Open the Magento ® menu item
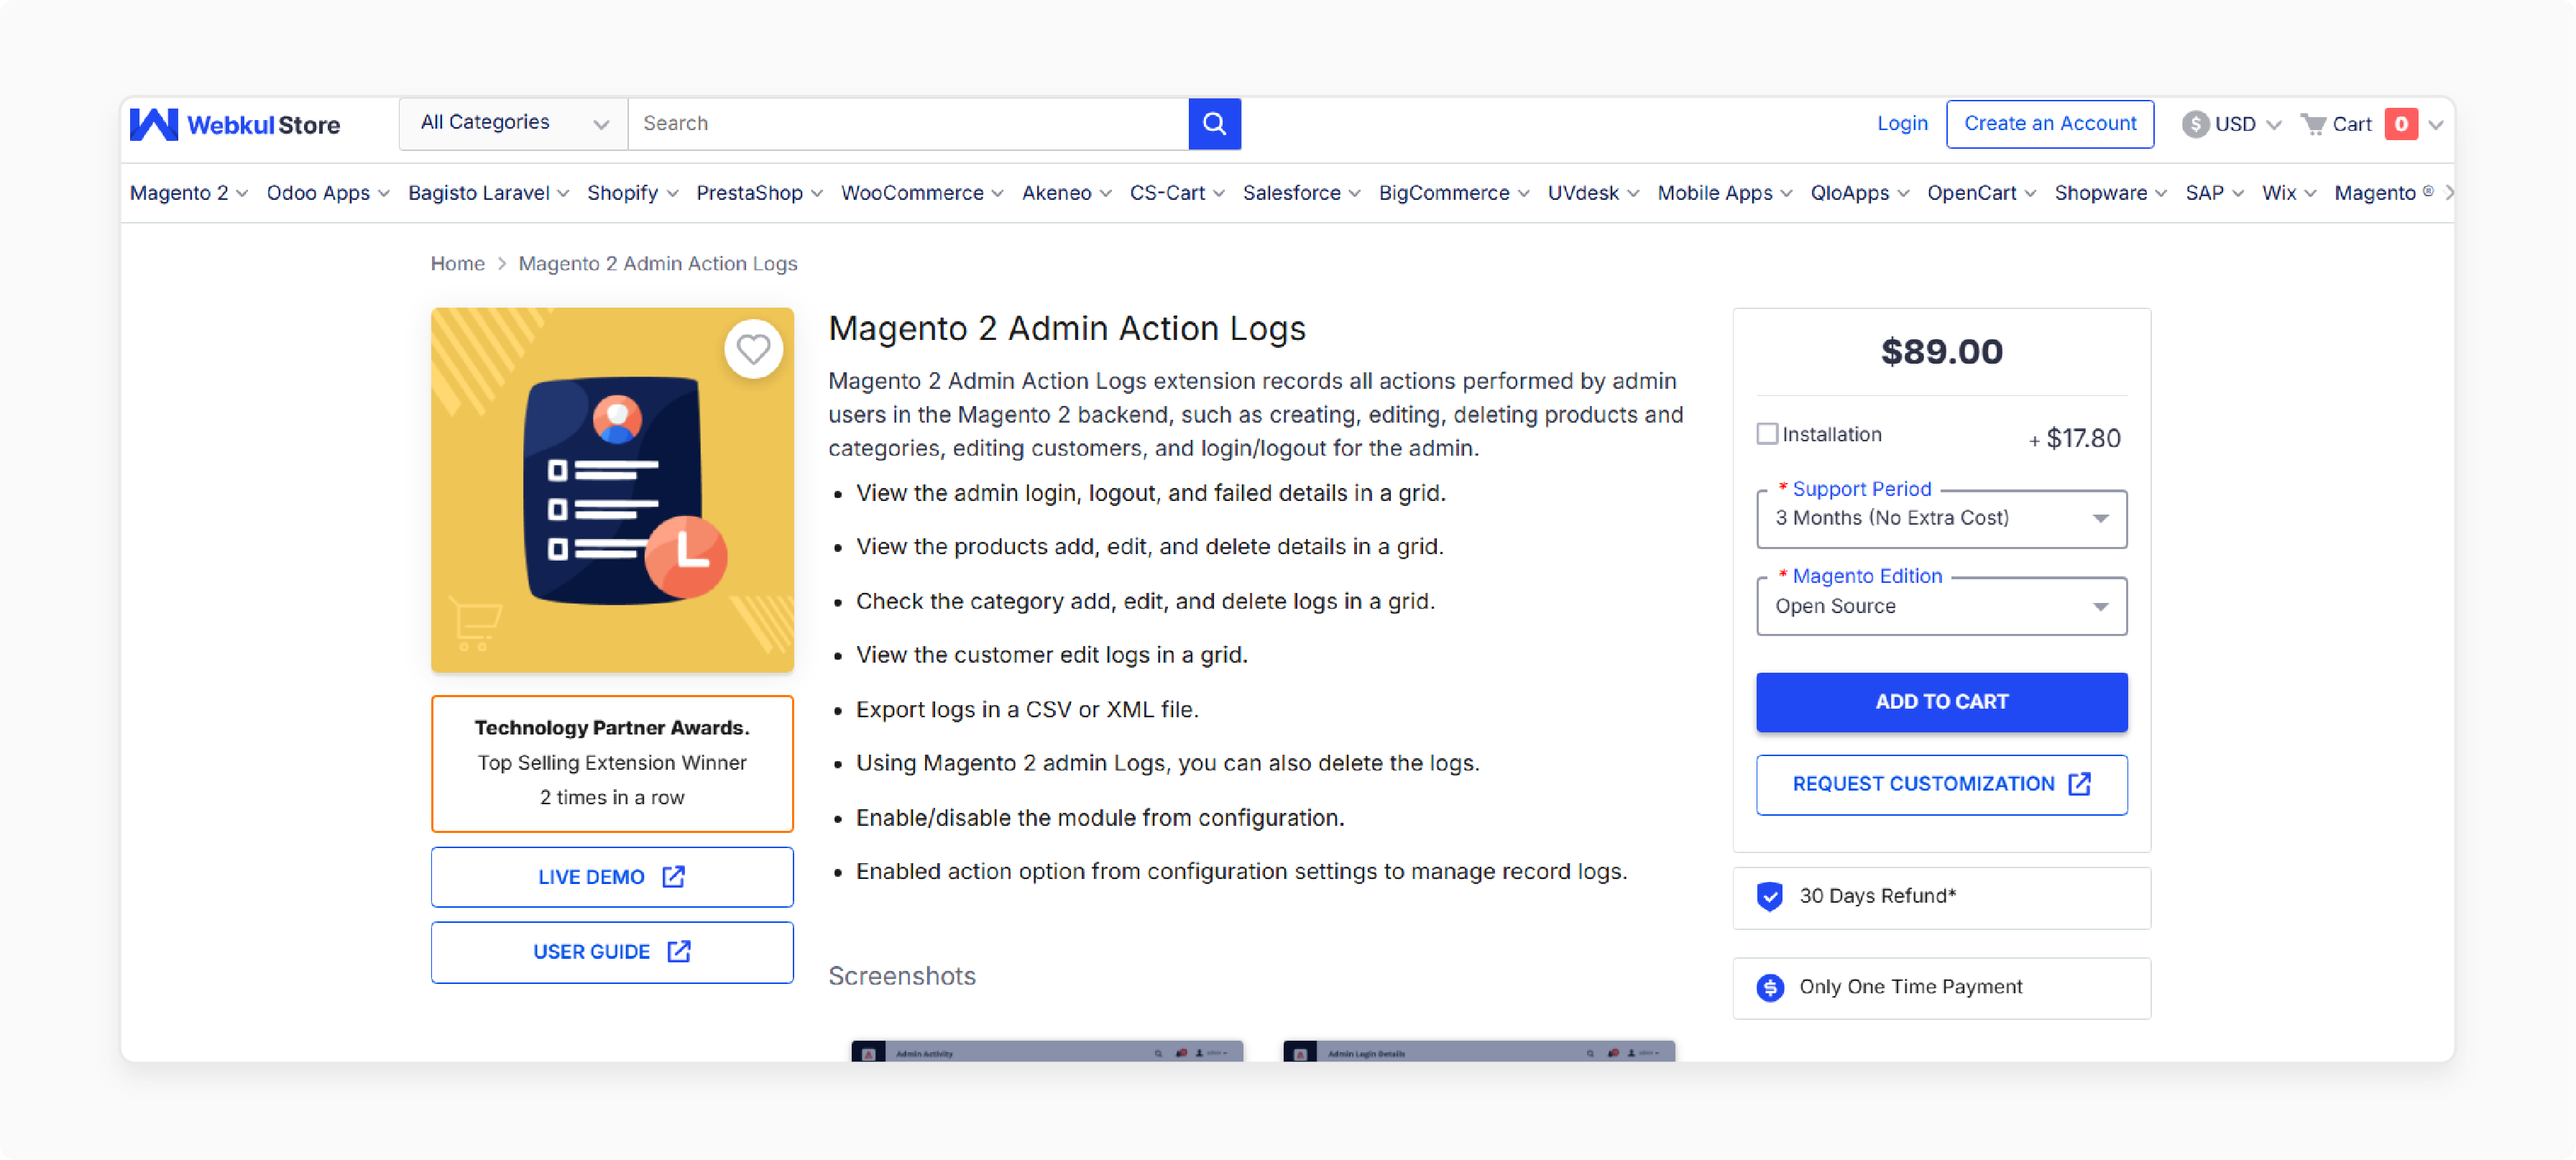 tap(2383, 193)
